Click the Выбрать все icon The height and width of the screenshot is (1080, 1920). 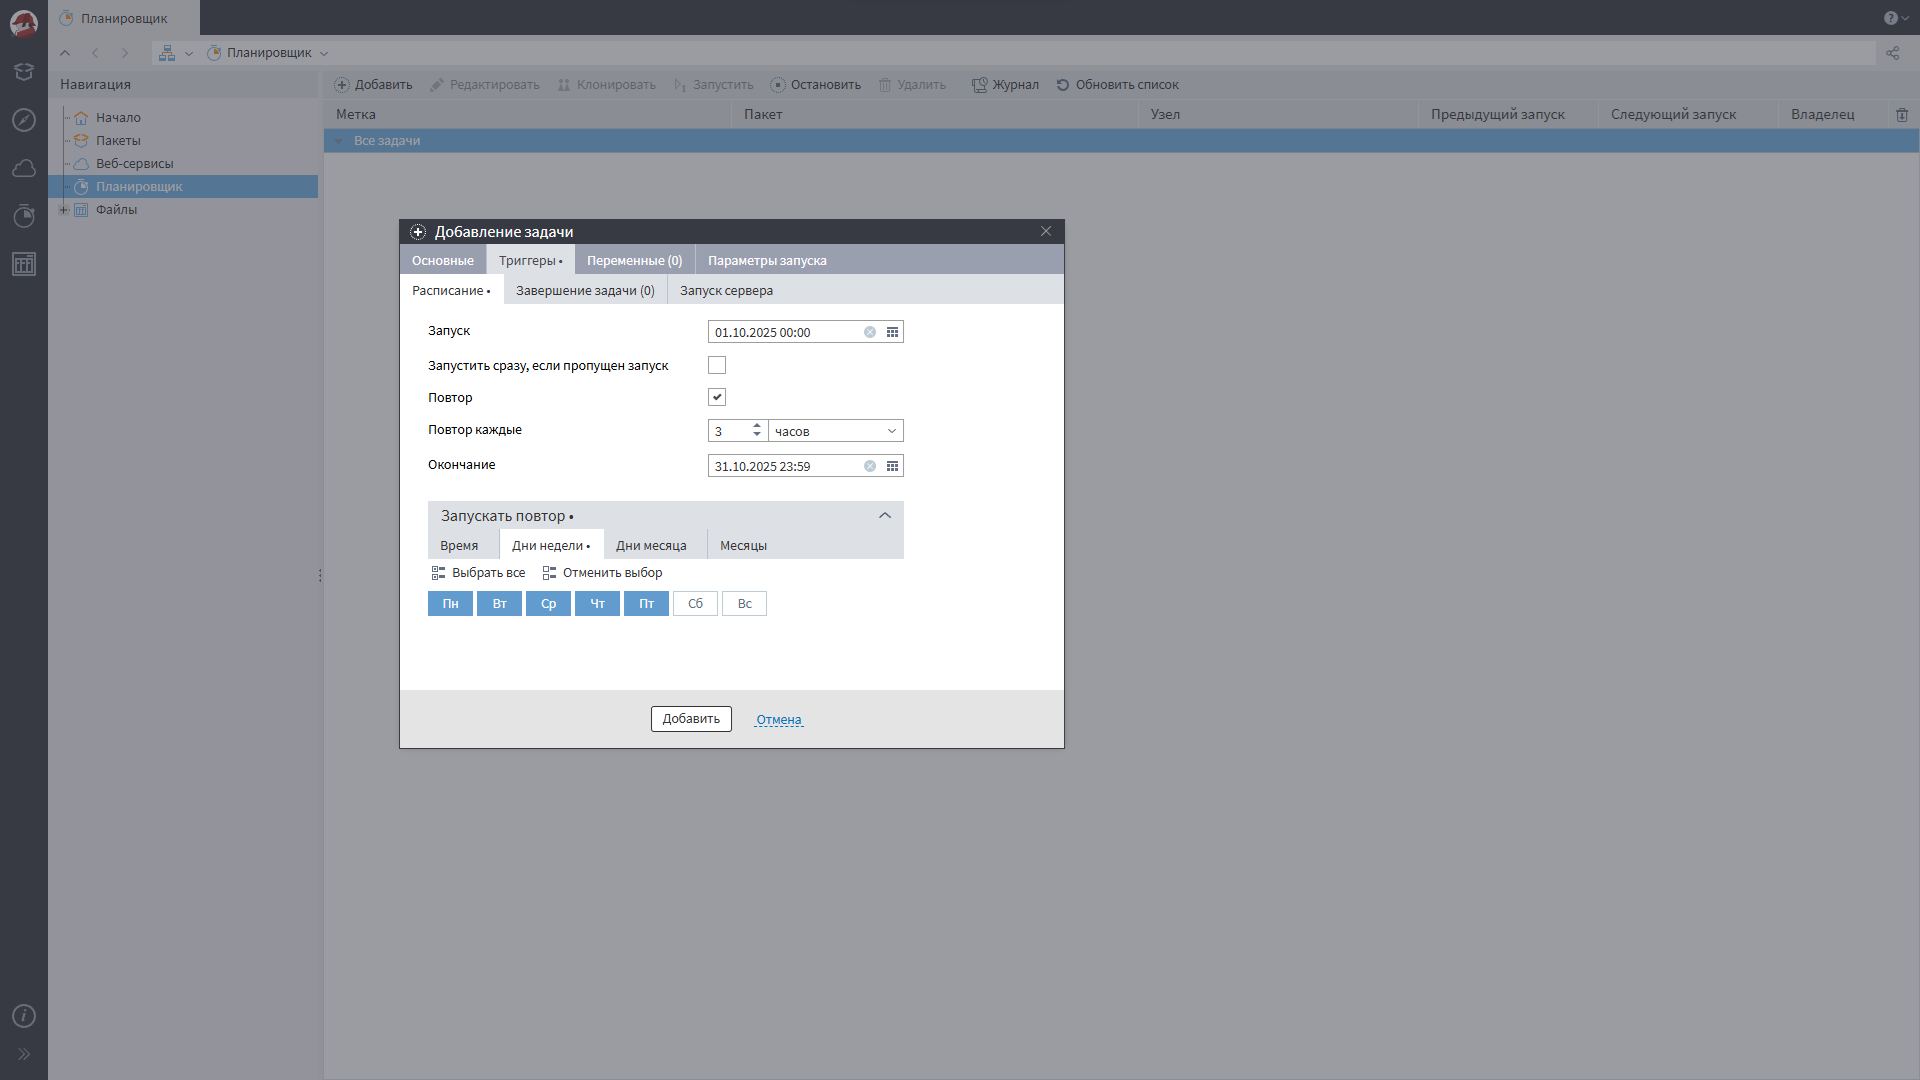pos(438,573)
